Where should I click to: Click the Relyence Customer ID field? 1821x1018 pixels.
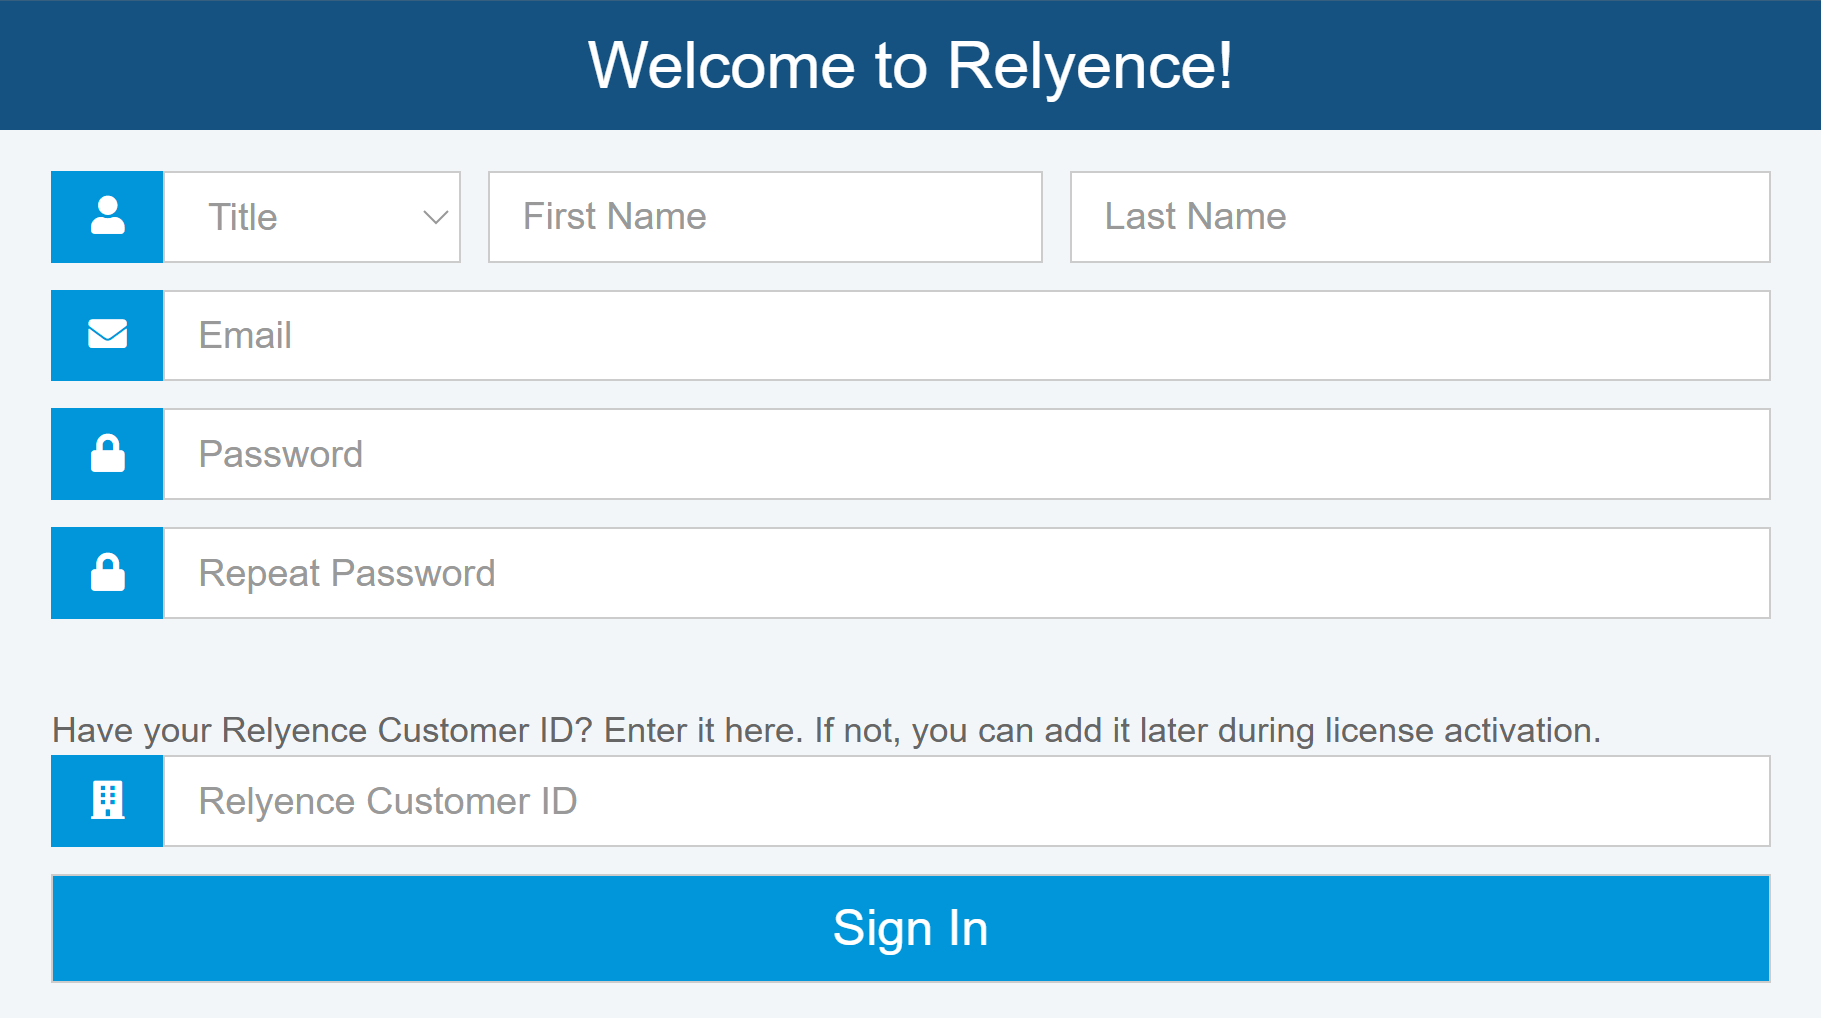(x=966, y=801)
